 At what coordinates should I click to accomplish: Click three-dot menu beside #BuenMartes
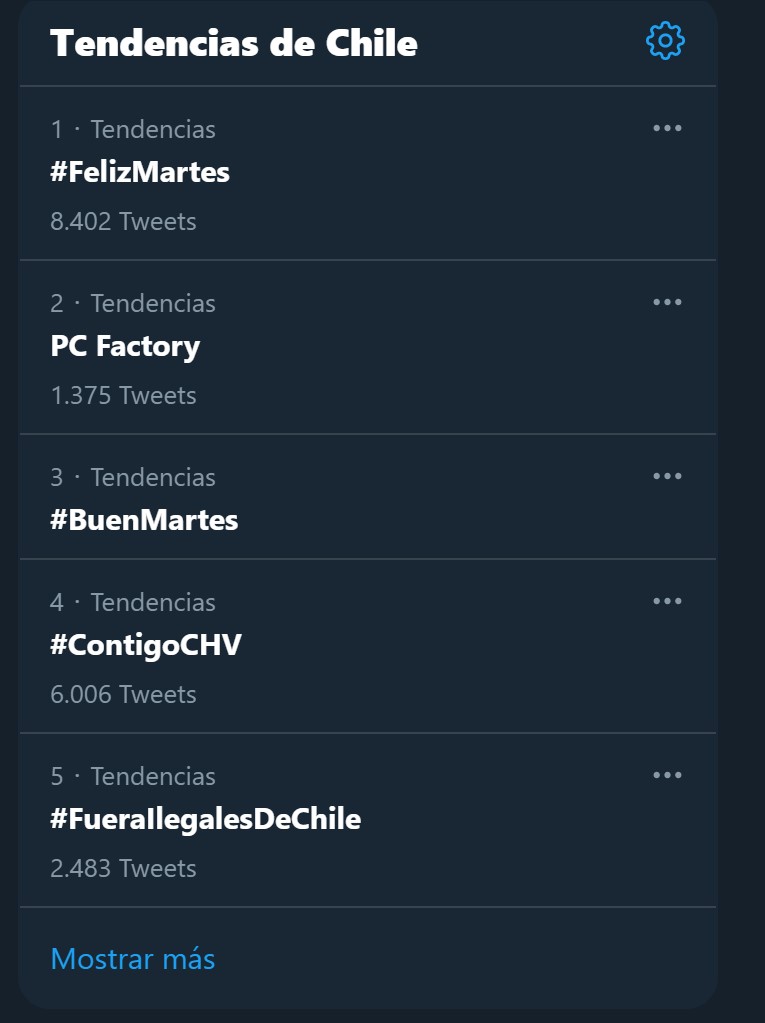pyautogui.click(x=667, y=476)
